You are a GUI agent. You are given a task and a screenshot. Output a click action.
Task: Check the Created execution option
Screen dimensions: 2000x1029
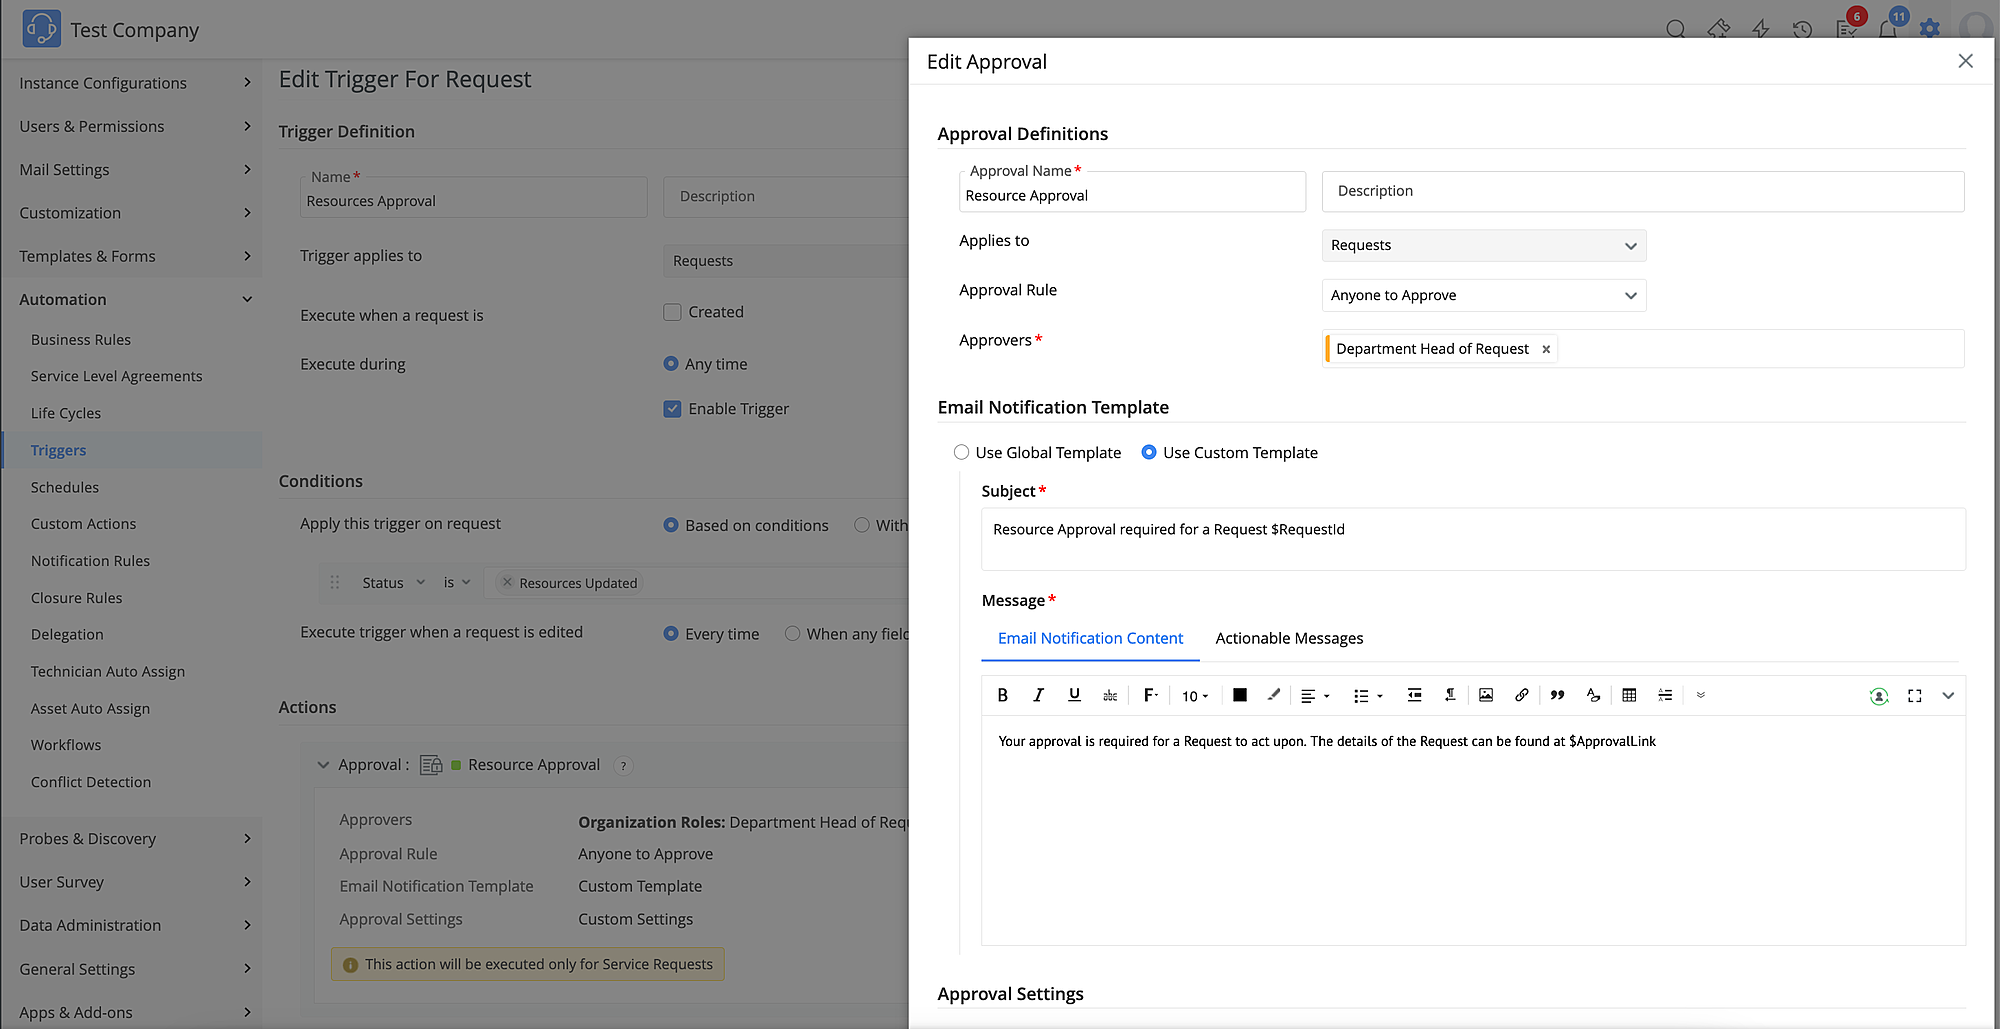point(672,311)
